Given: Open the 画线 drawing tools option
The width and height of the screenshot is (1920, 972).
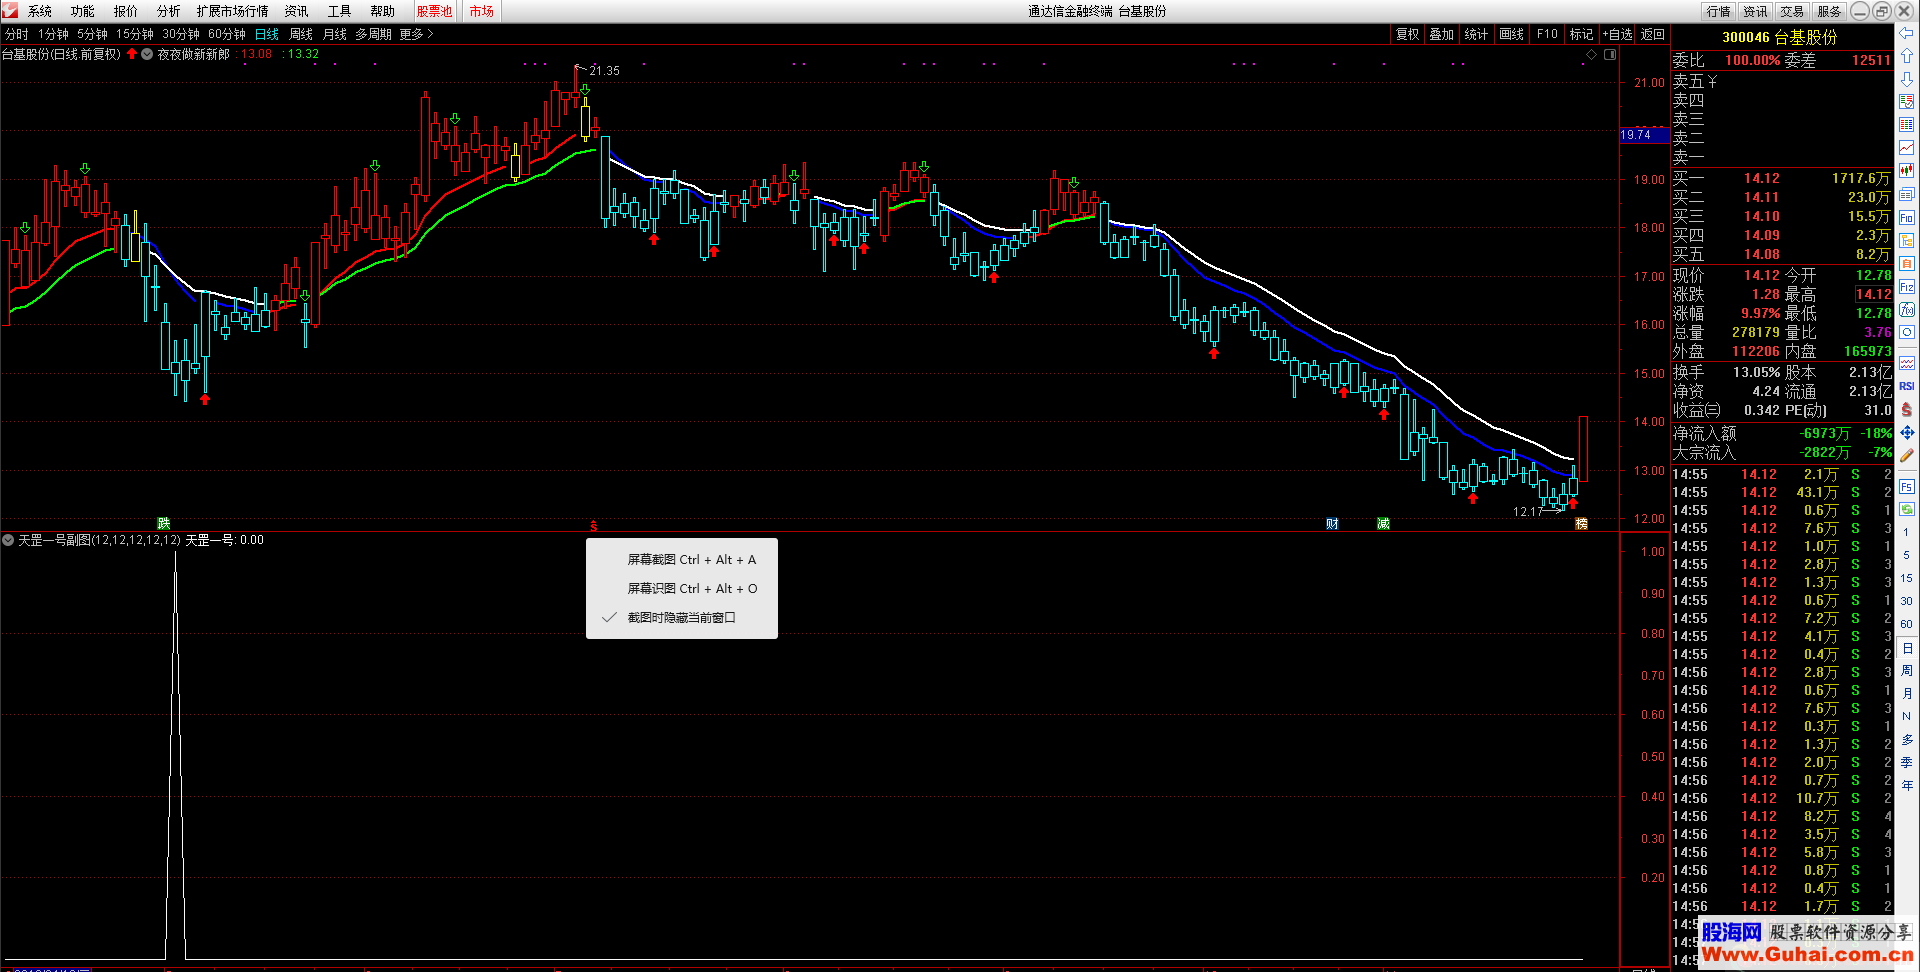Looking at the screenshot, I should coord(1511,34).
